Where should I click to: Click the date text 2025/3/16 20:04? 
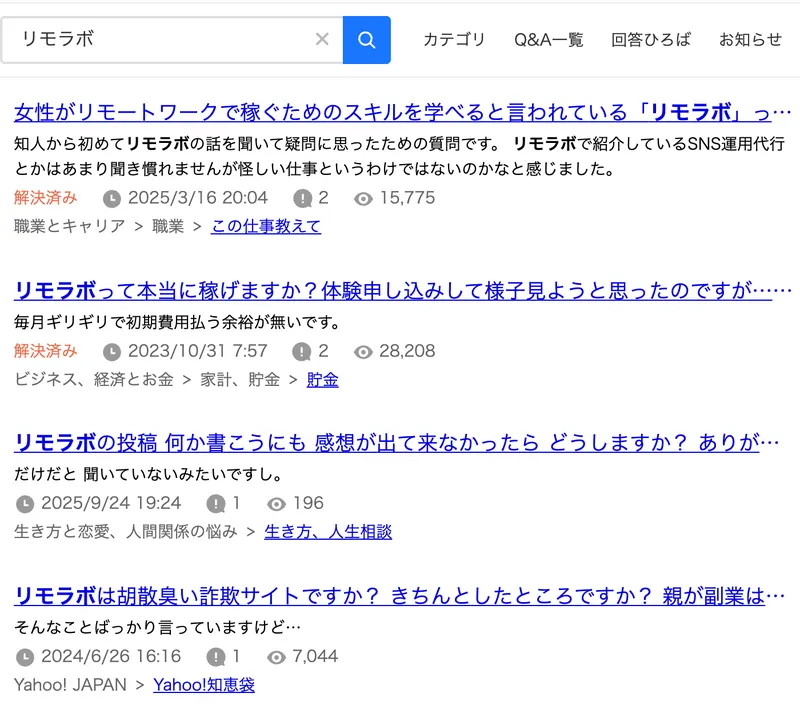198,197
